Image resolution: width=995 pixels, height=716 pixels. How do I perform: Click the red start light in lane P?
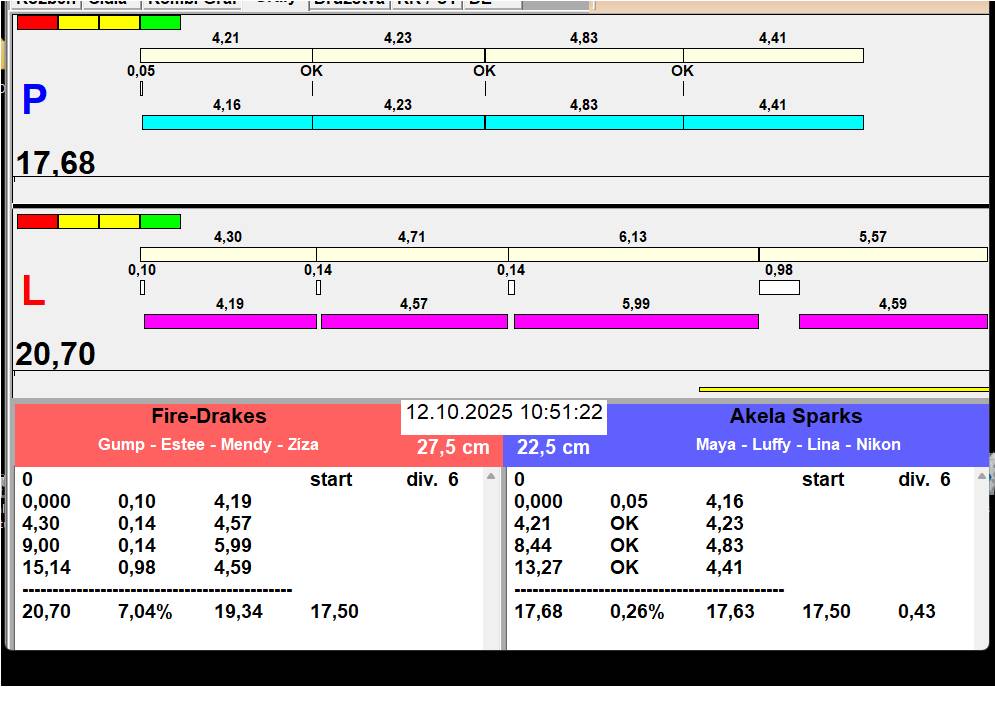[x=37, y=22]
